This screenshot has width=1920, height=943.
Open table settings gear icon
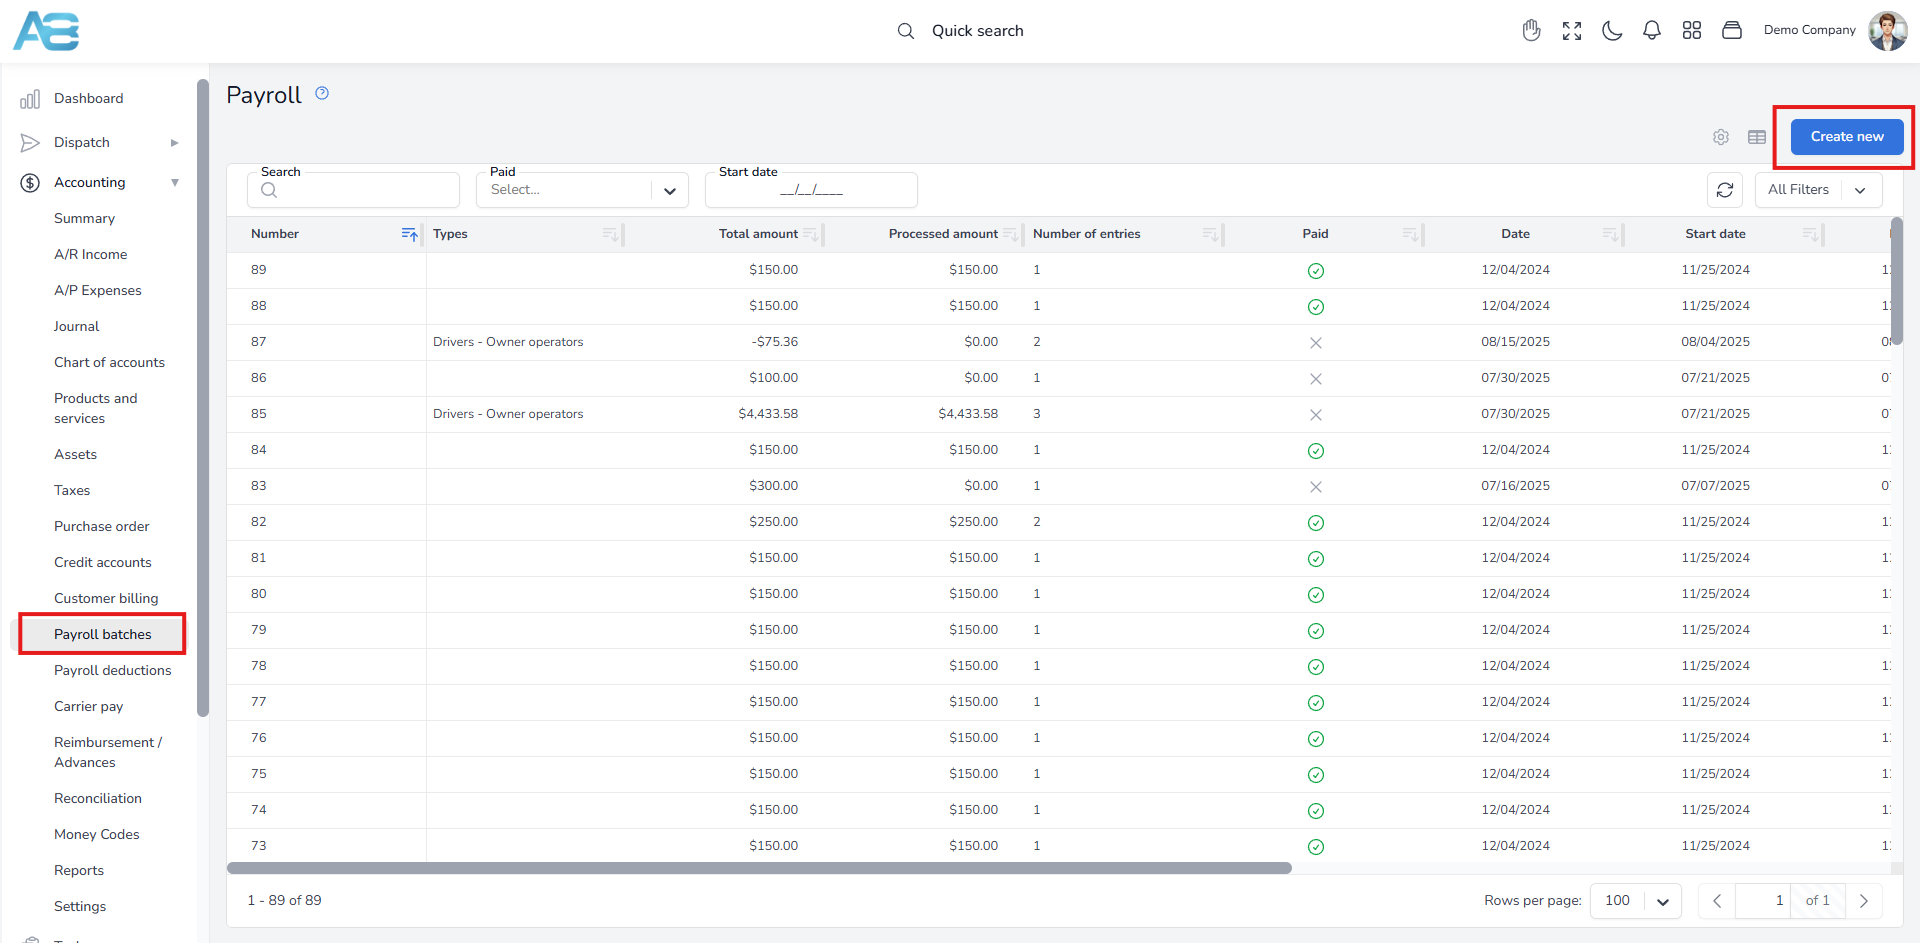1721,137
